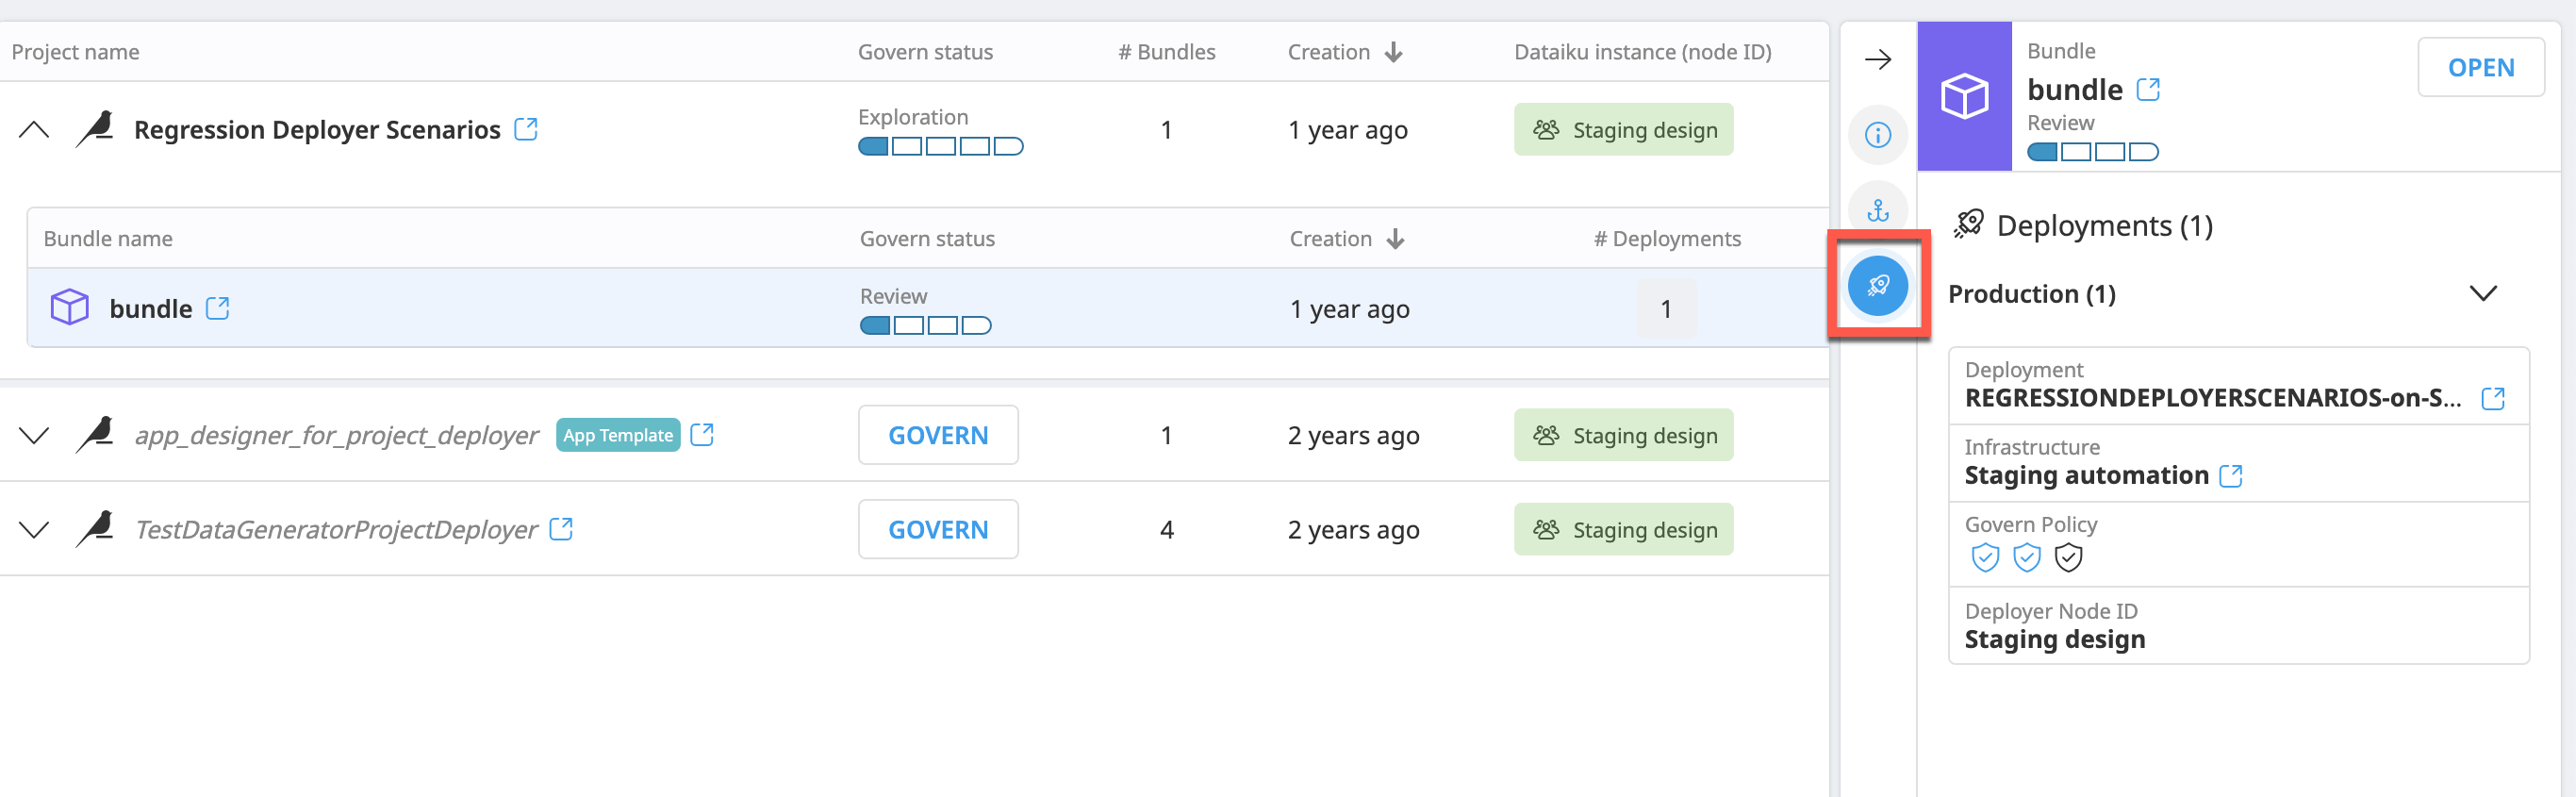Click bundle count 4 for TestDataGeneratorProjectDeployer
The image size is (2576, 797).
[x=1166, y=530]
